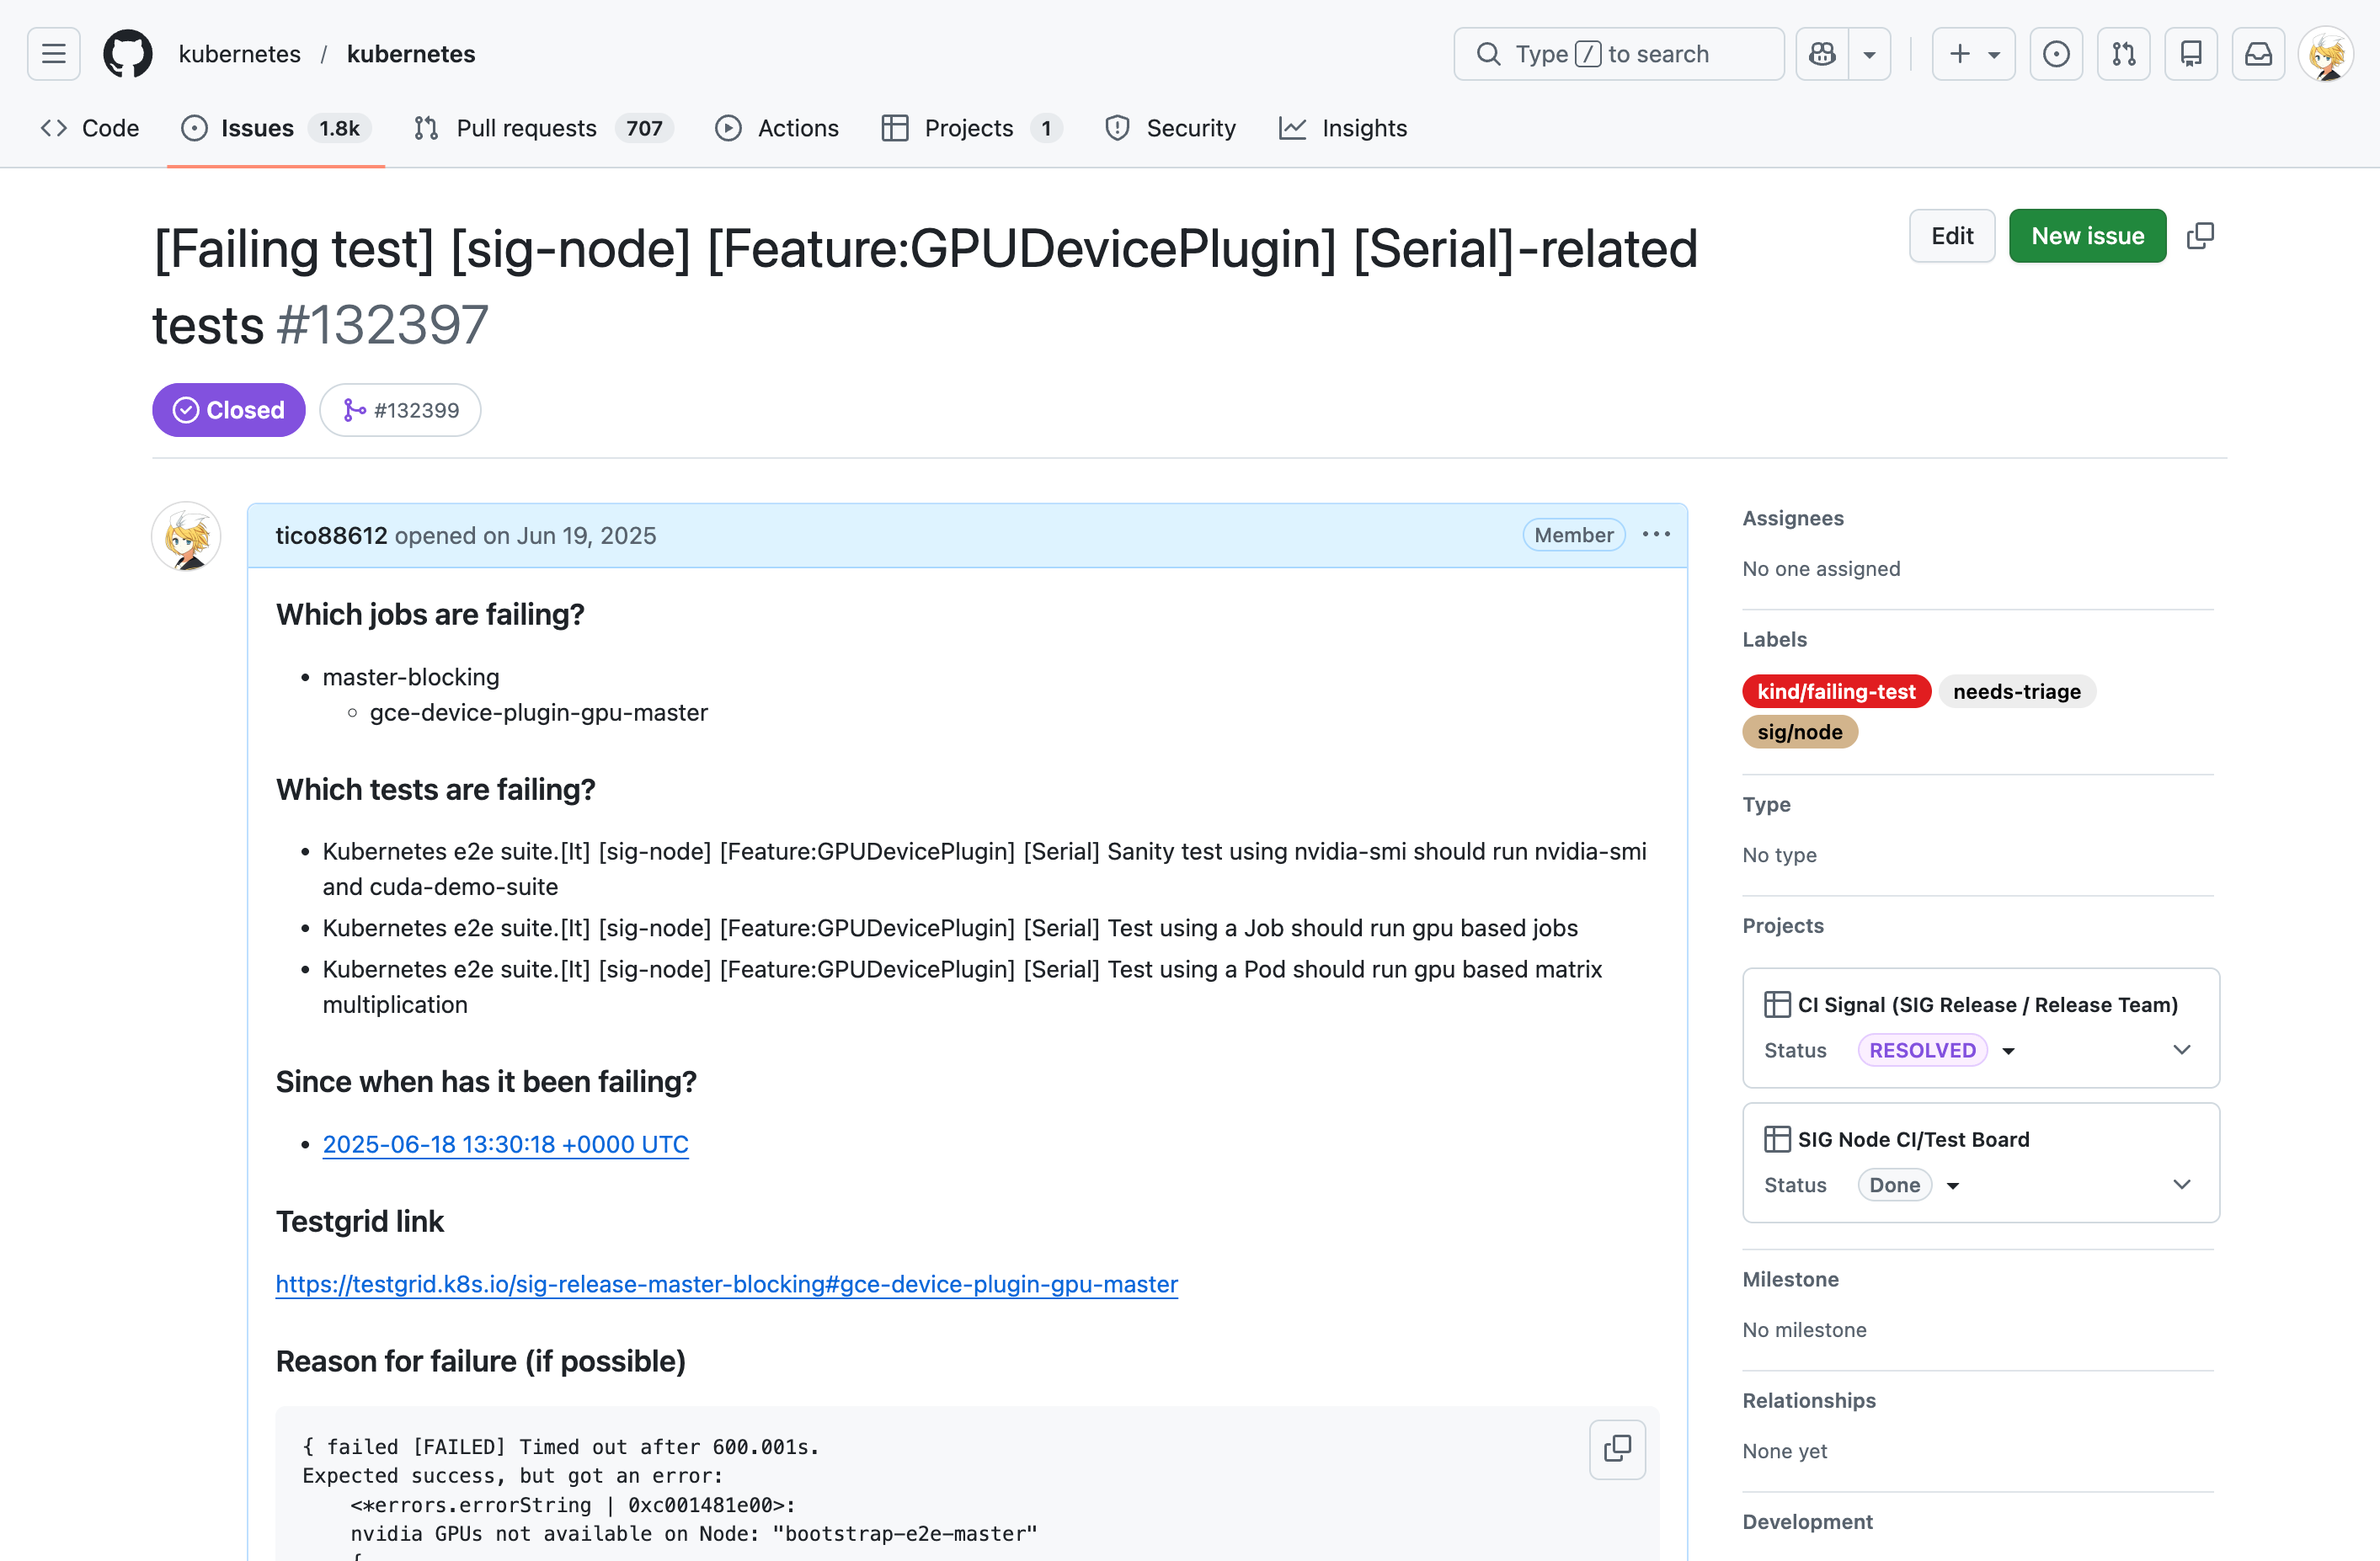Open Copilot chat icon
Screen dimensions: 2380x1561
click(x=1822, y=54)
